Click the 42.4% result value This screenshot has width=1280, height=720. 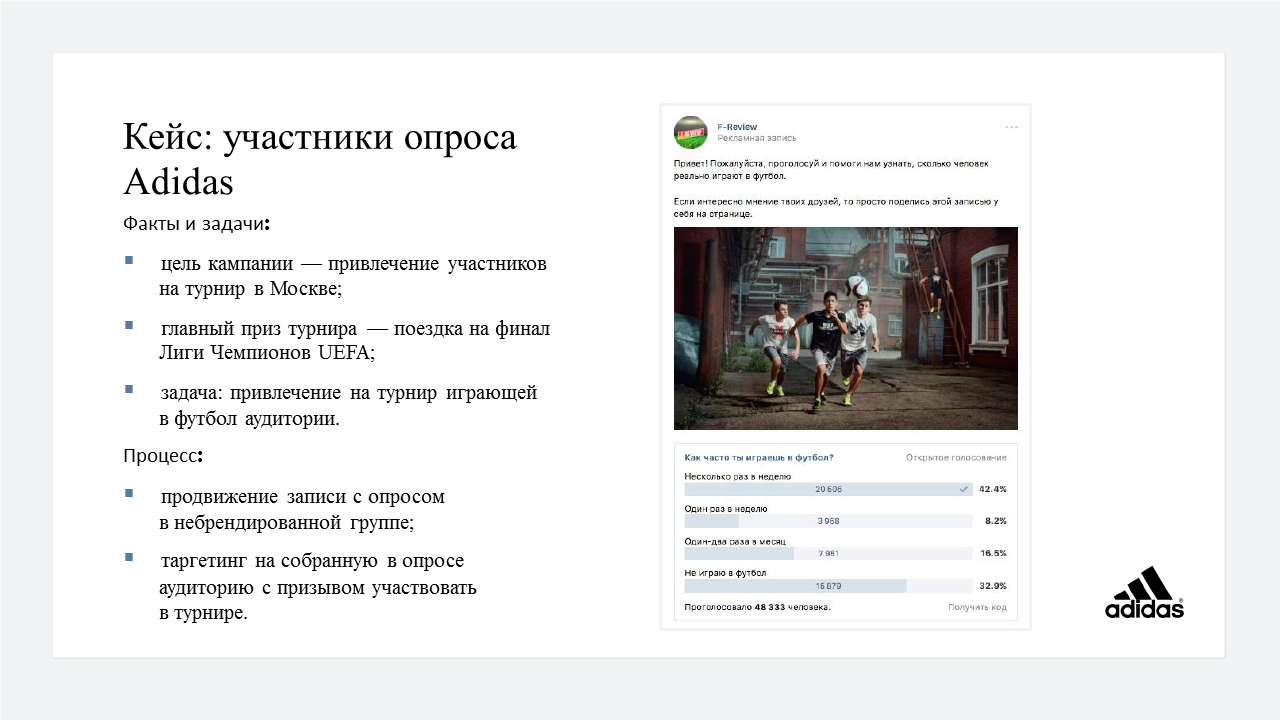tap(992, 489)
